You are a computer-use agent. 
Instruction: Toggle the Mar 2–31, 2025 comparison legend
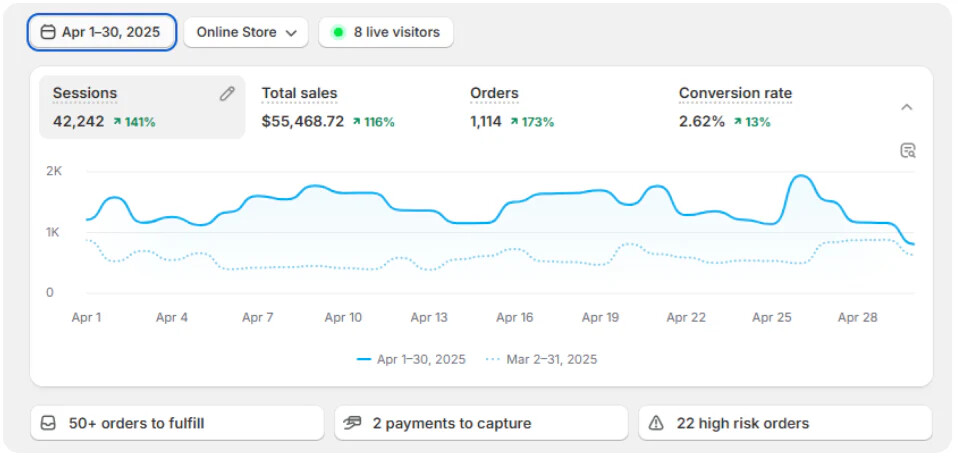point(541,359)
